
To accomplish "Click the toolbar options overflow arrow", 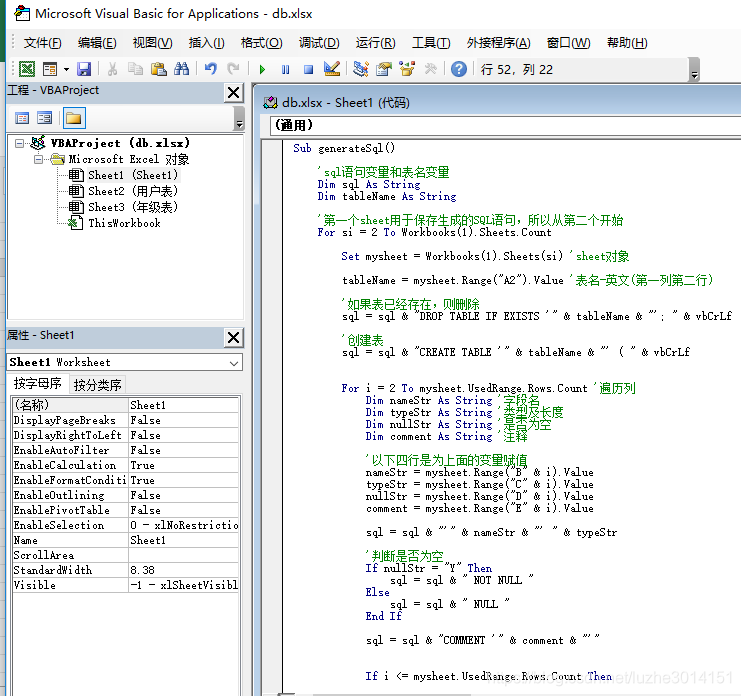I will tap(694, 70).
